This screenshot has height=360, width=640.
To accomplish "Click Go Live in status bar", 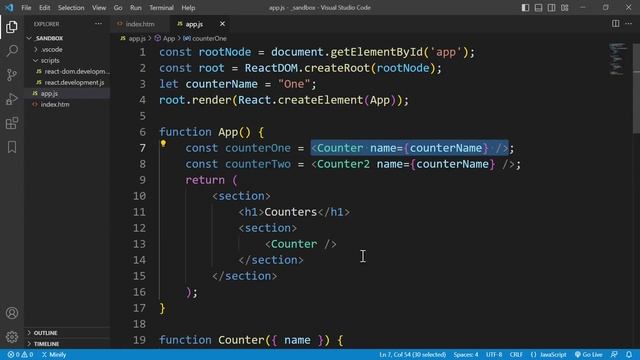I will (x=589, y=355).
